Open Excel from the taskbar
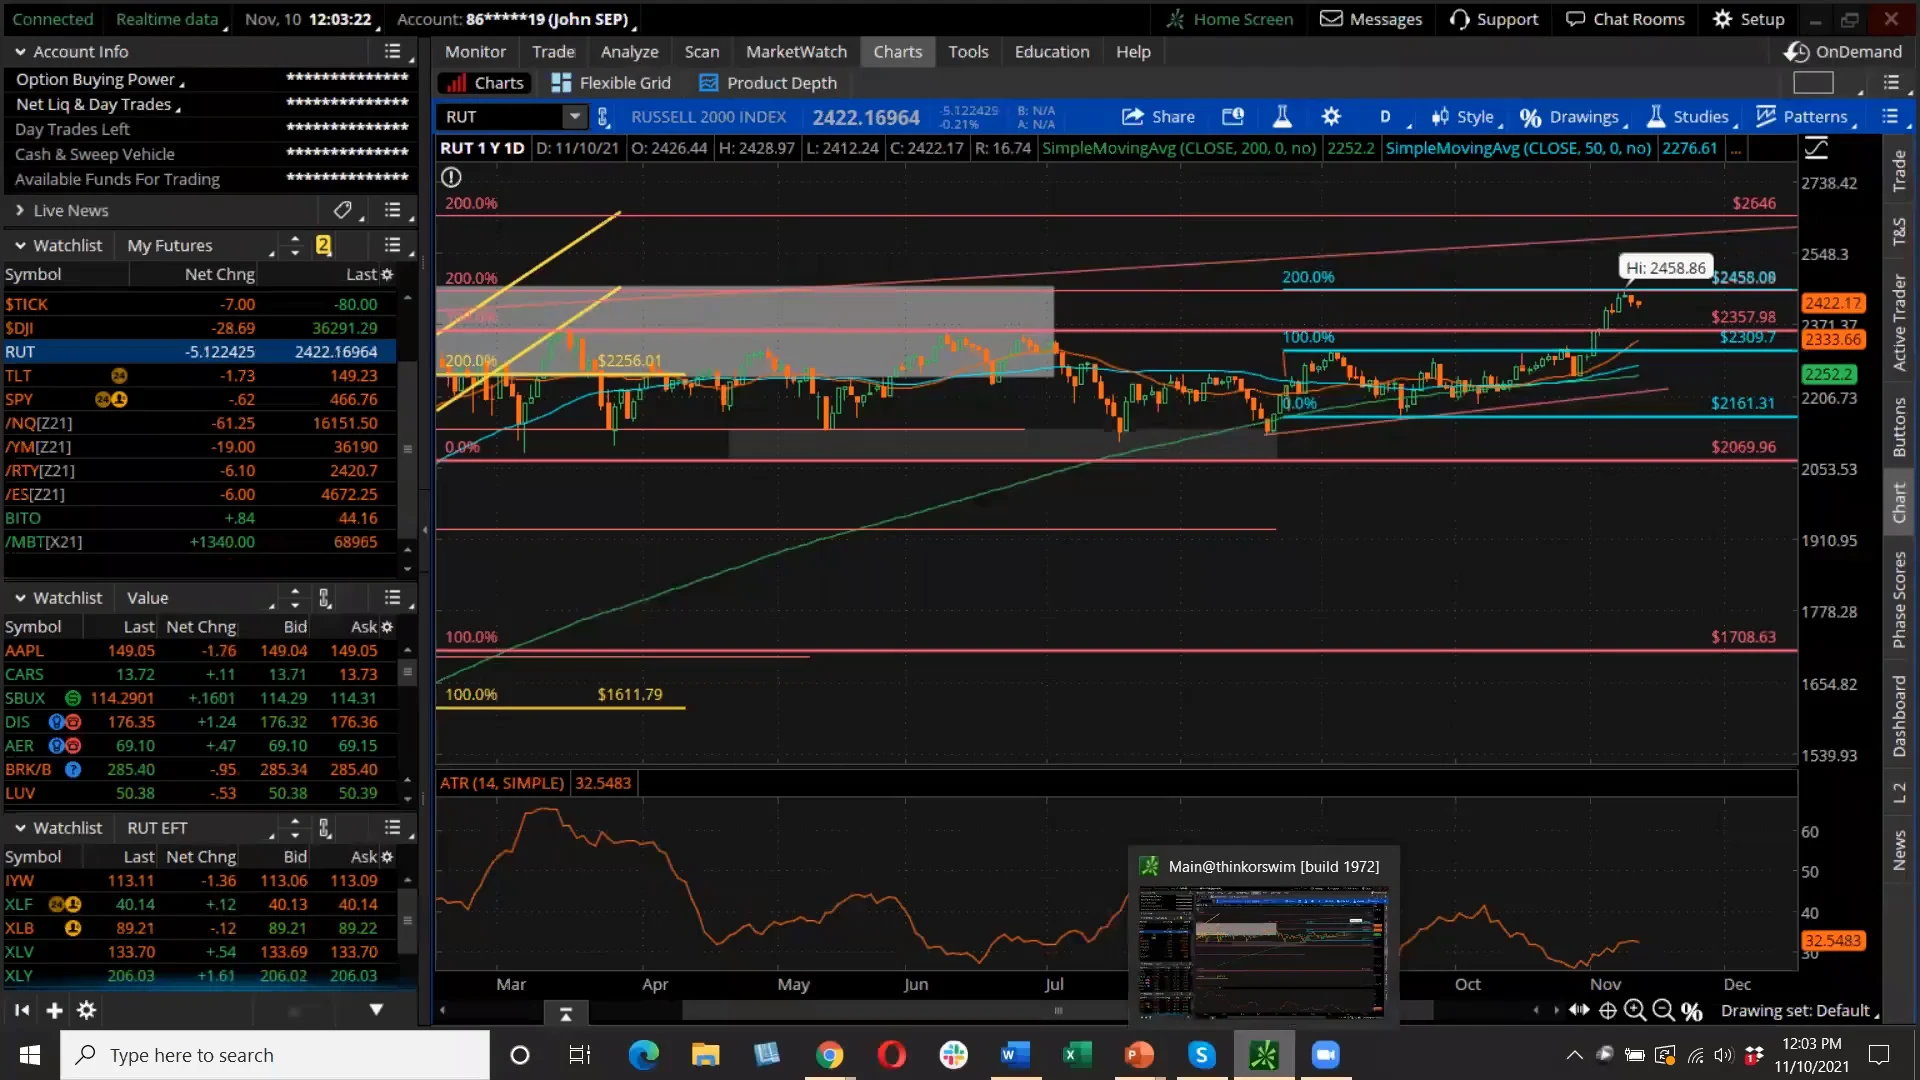 tap(1077, 1055)
